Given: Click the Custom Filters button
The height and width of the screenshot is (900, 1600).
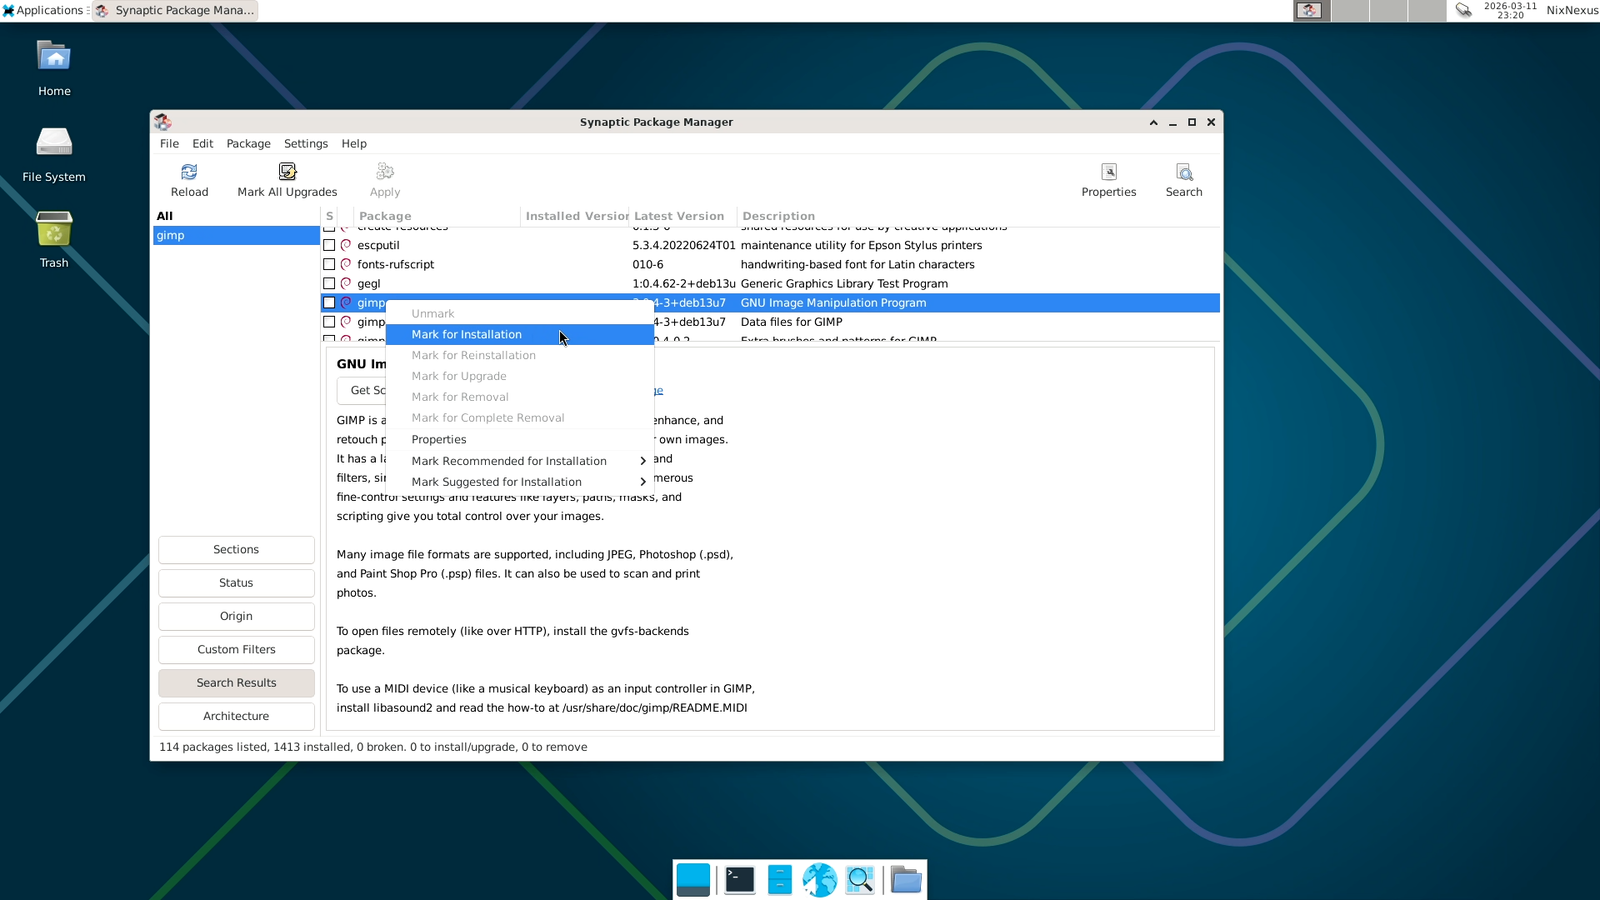Looking at the screenshot, I should pyautogui.click(x=236, y=649).
